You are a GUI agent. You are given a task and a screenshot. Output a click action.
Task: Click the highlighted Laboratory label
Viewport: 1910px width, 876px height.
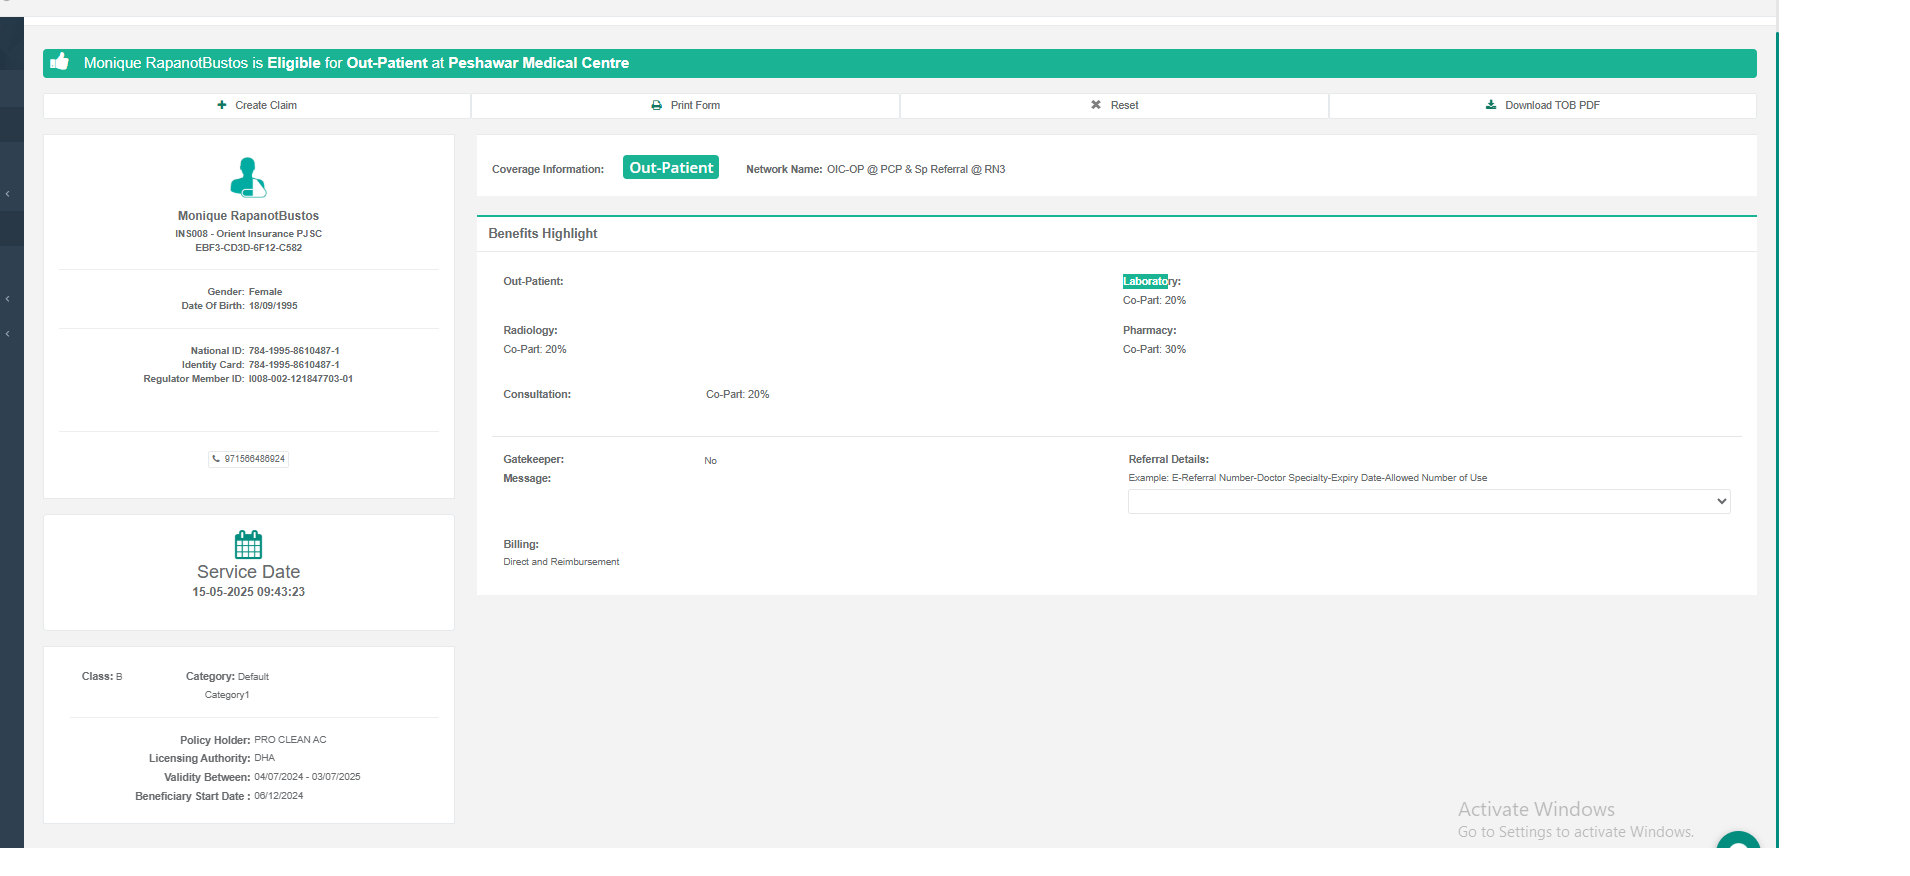pyautogui.click(x=1146, y=282)
